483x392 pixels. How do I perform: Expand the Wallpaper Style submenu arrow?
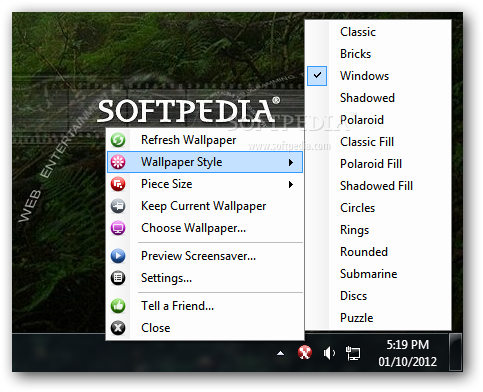coord(291,162)
